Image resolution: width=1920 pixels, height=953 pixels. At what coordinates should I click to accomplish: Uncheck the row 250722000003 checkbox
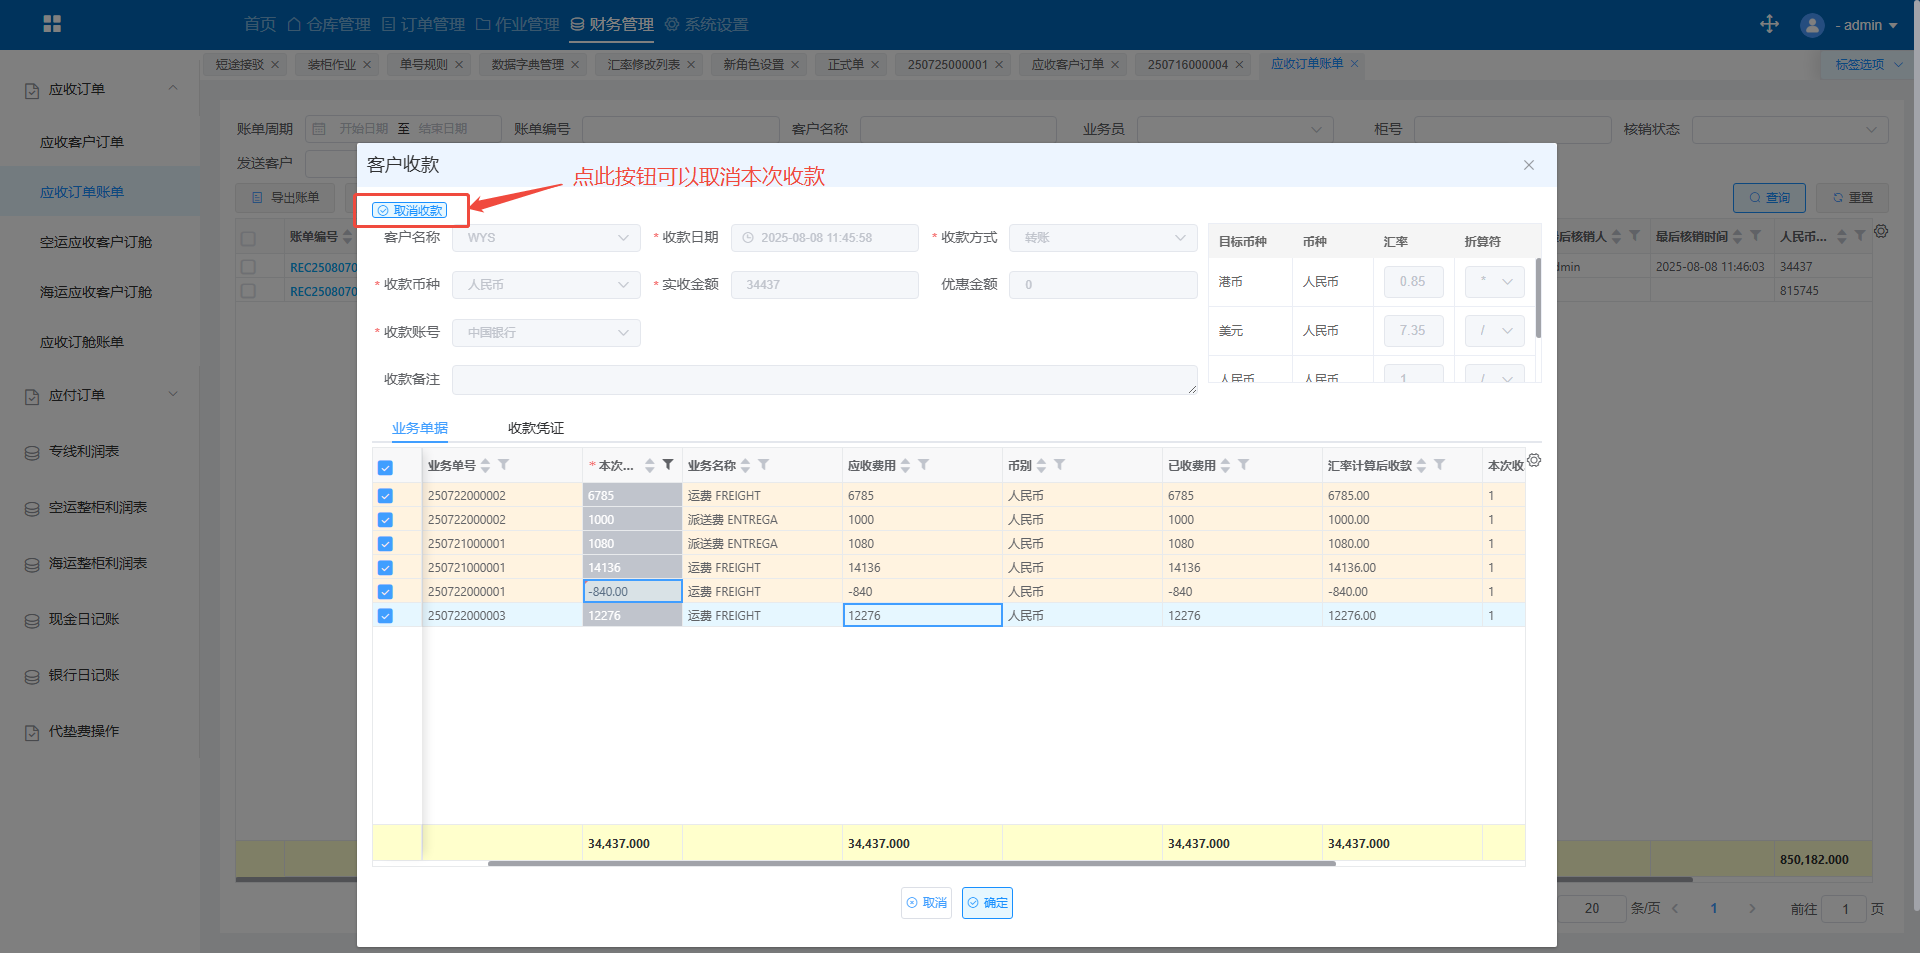[385, 616]
